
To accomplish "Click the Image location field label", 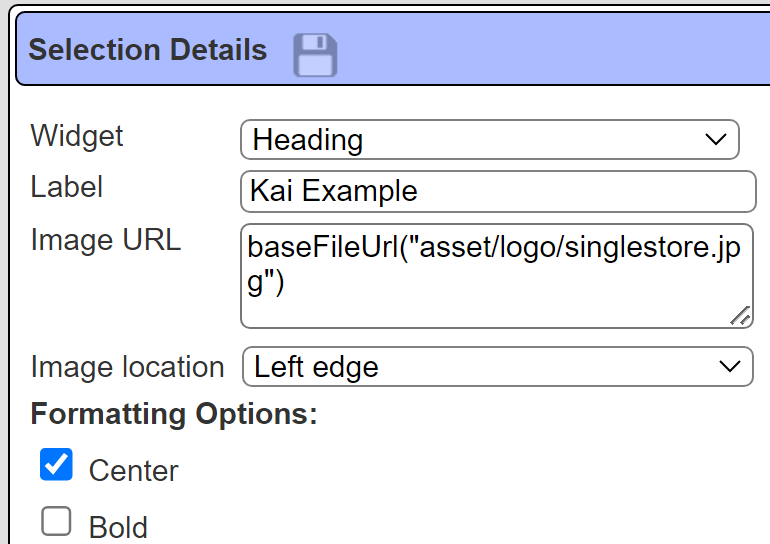I will coord(127,367).
